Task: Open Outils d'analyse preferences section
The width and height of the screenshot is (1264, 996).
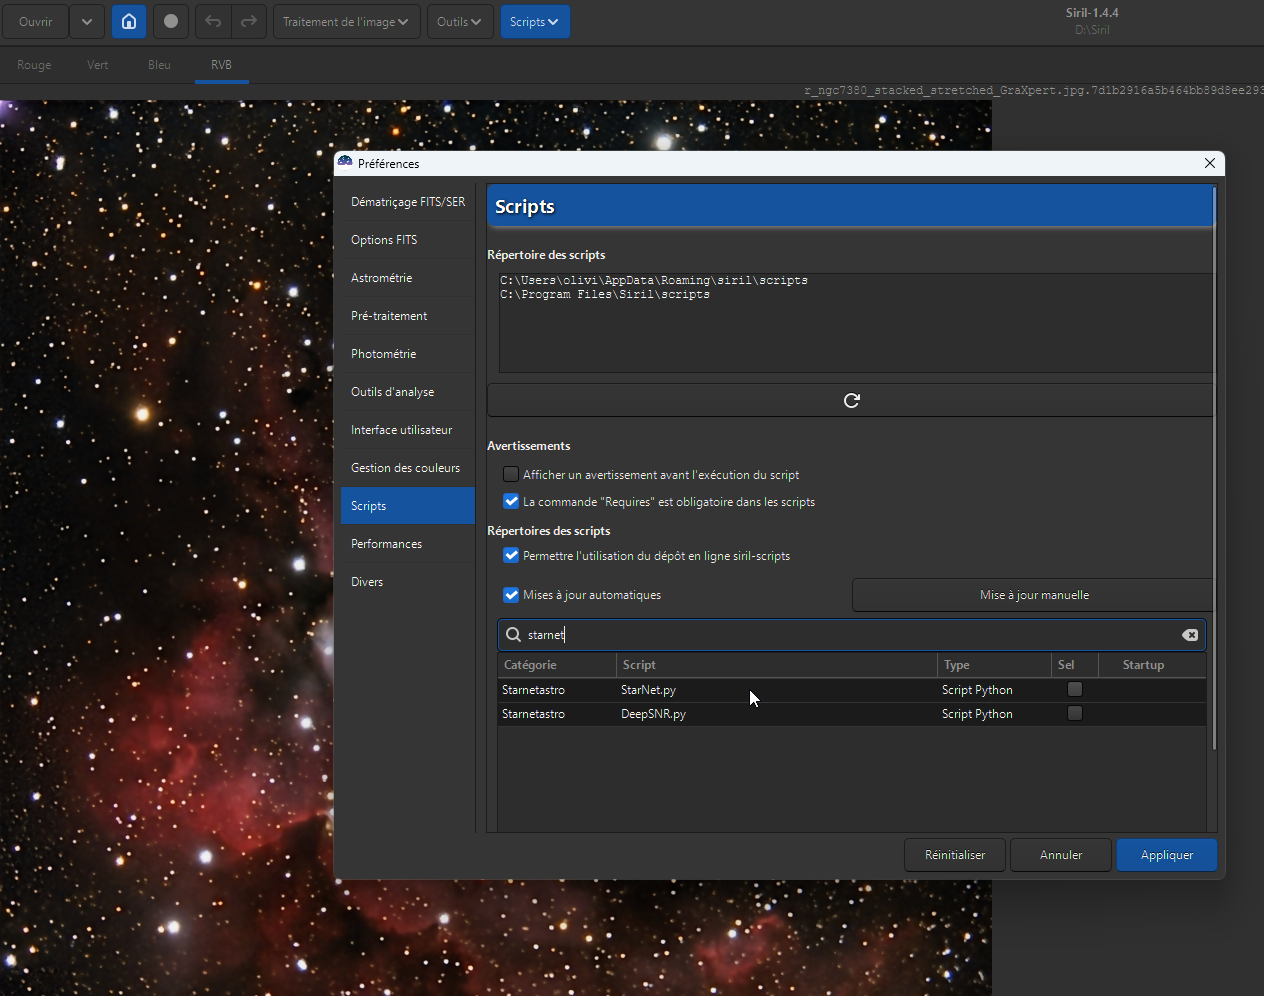Action: 408,392
